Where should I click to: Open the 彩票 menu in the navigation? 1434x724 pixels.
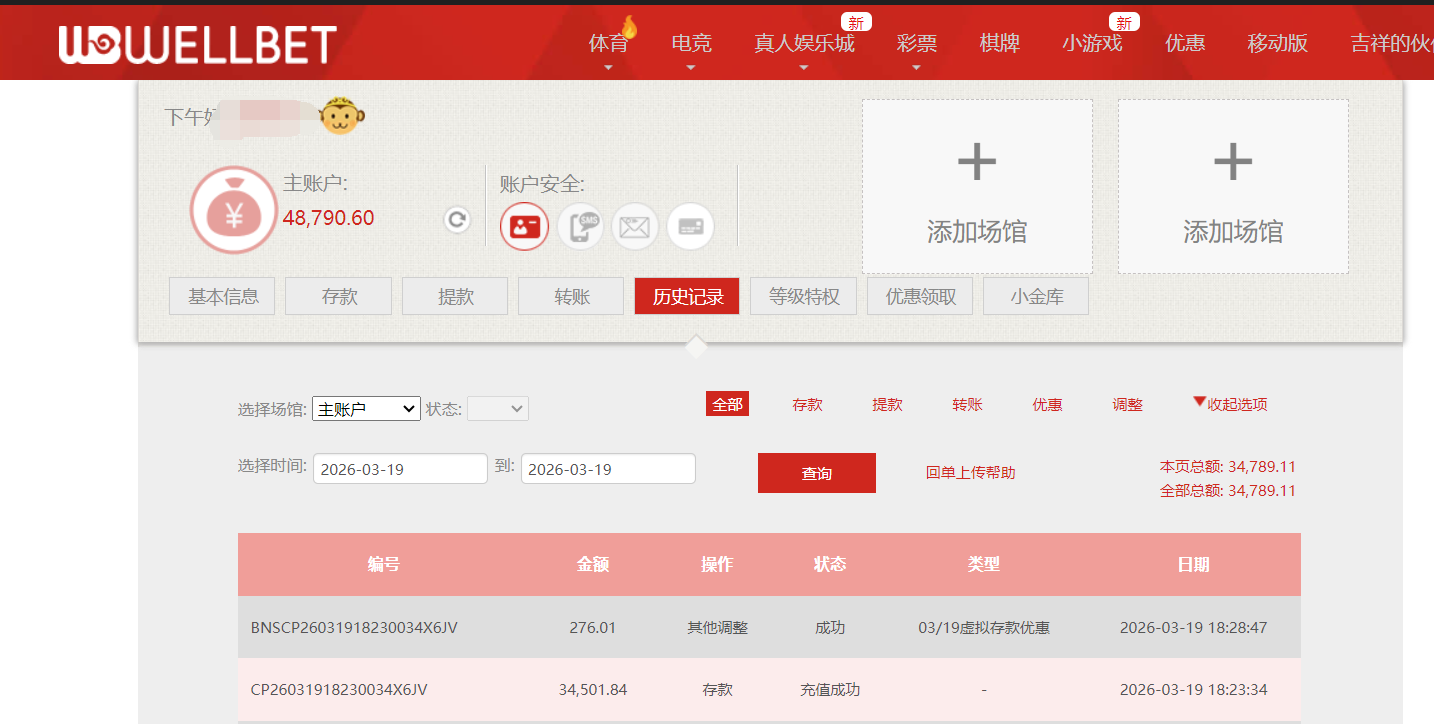pyautogui.click(x=916, y=42)
